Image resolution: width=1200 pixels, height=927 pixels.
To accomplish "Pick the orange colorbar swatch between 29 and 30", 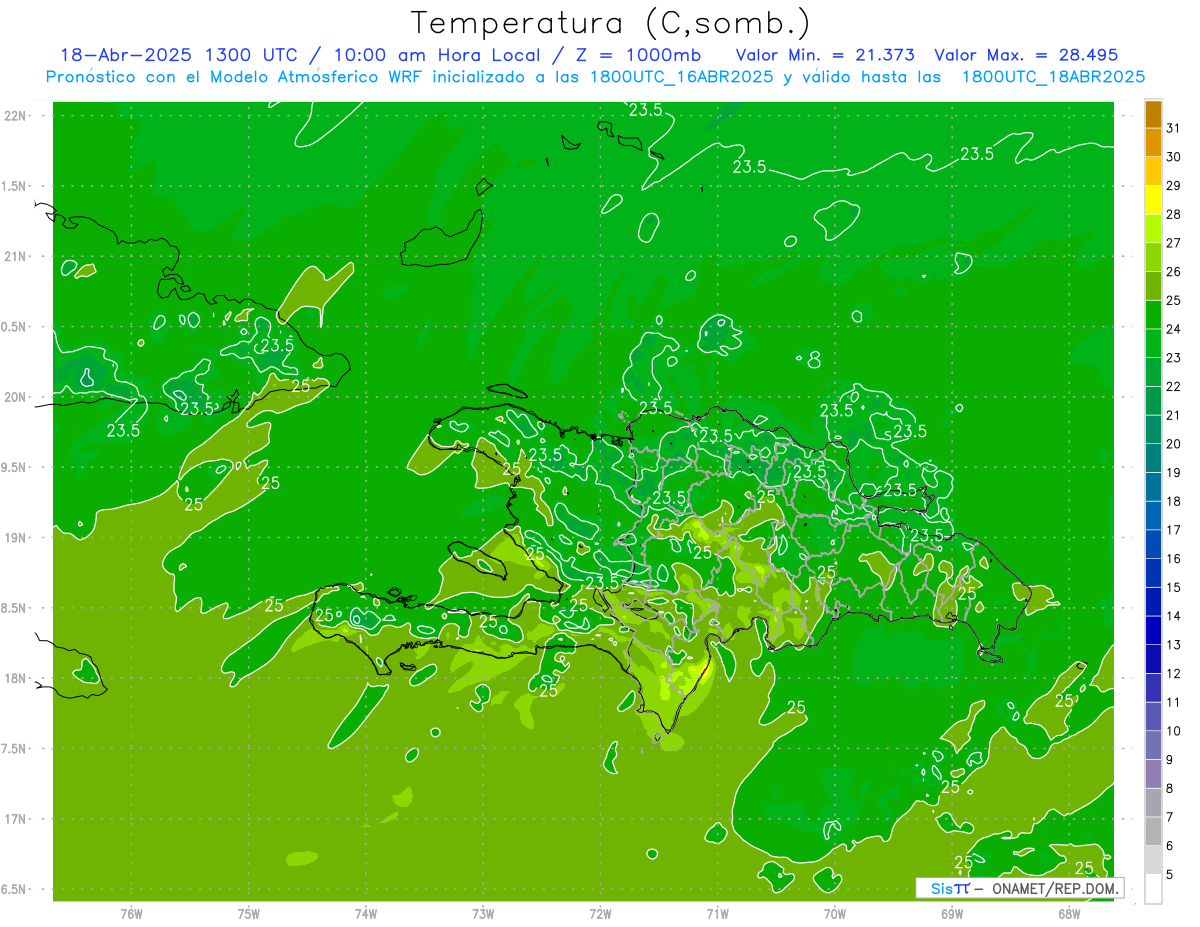I will tap(1153, 171).
